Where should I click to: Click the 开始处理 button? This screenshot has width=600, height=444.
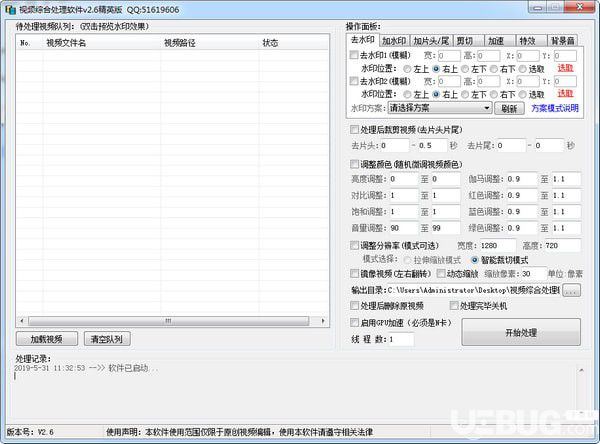521,333
